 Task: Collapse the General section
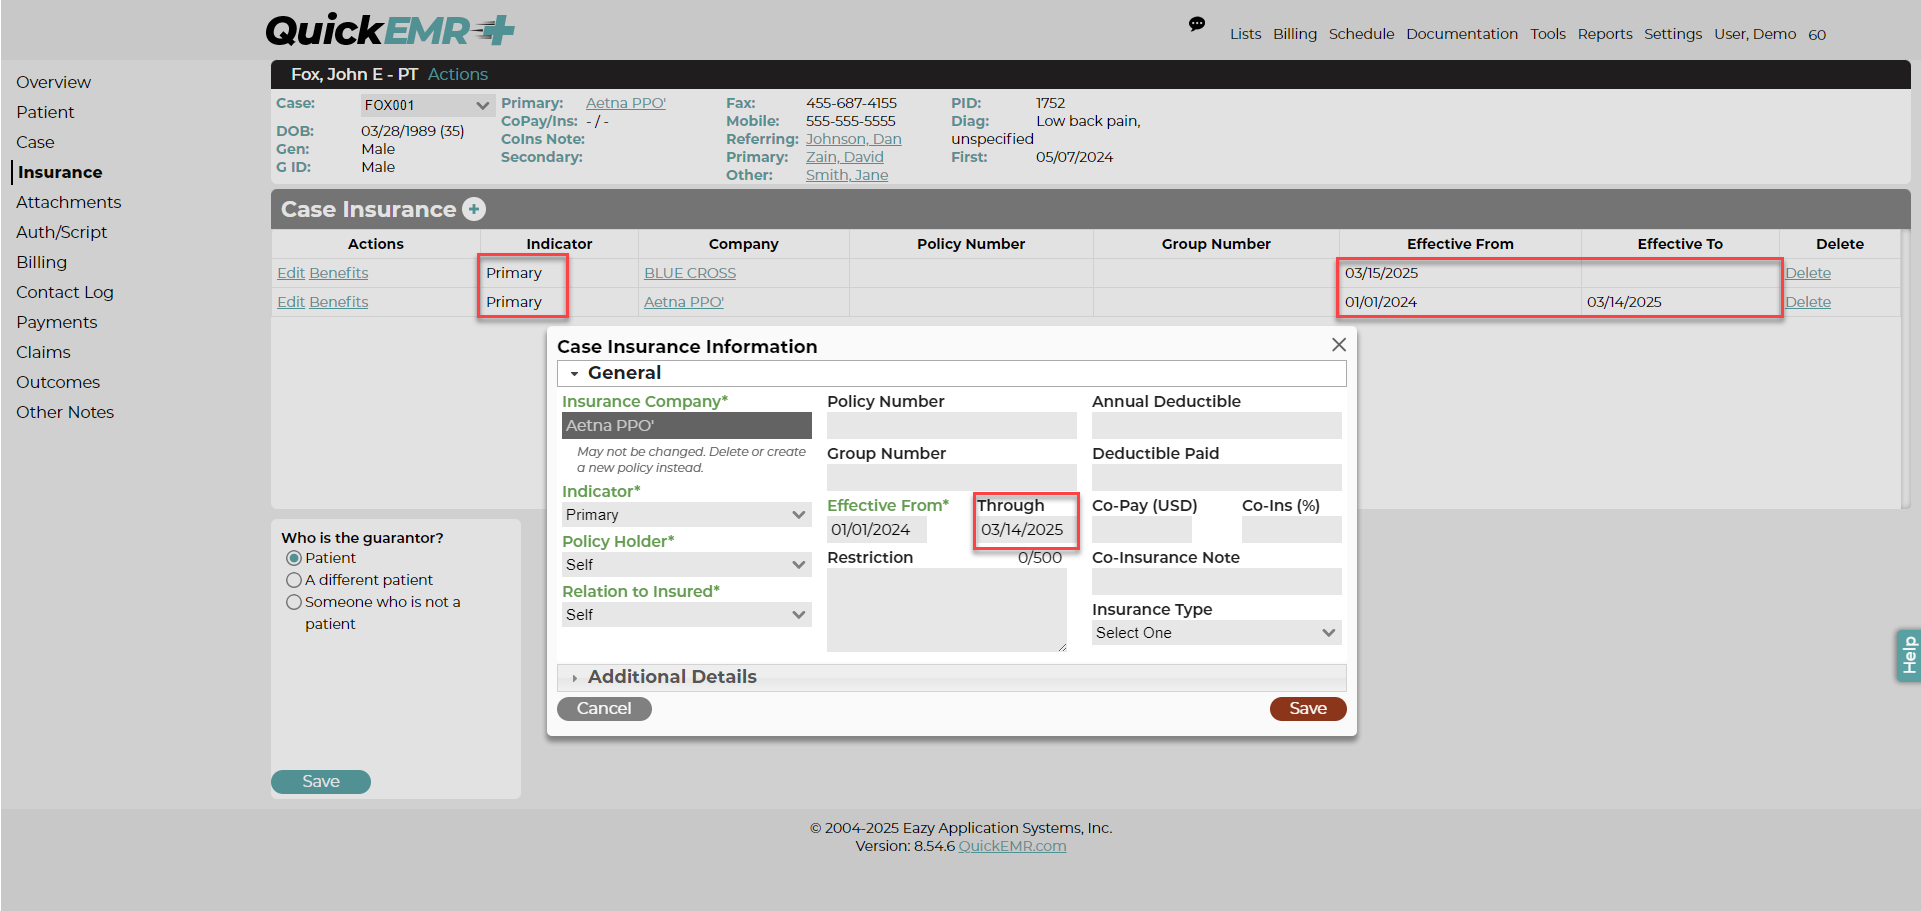[x=951, y=373]
